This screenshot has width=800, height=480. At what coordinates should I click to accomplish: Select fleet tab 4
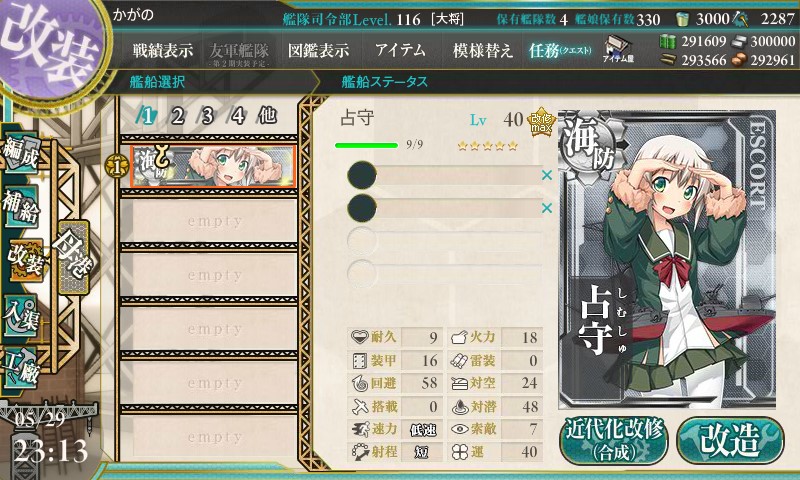point(237,117)
